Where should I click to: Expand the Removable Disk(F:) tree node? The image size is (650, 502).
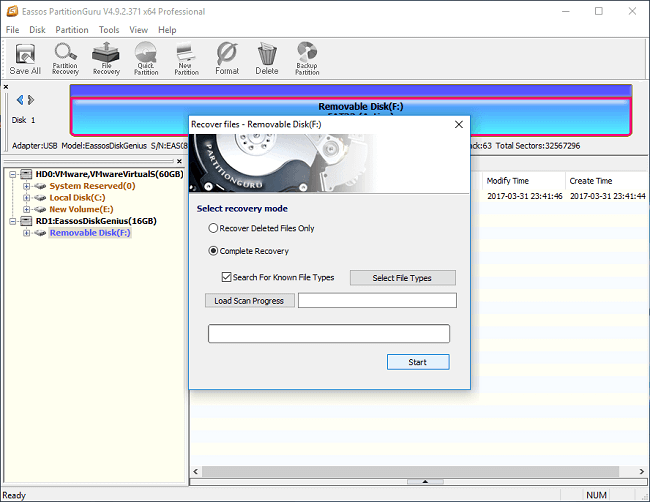click(27, 233)
